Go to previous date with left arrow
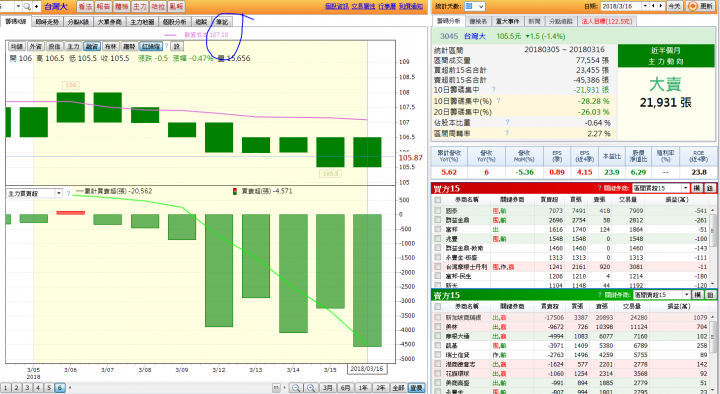 (654, 6)
